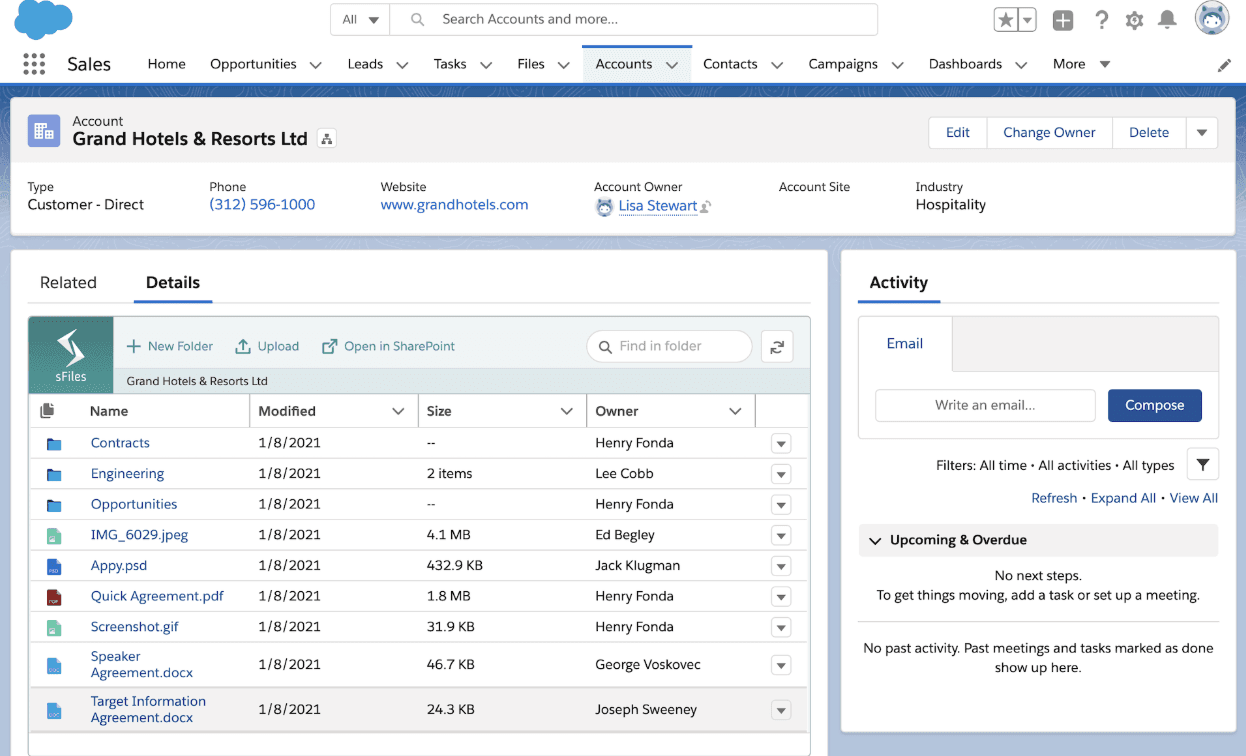View account hierarchy icon beside account name
1246x756 pixels.
click(x=326, y=139)
